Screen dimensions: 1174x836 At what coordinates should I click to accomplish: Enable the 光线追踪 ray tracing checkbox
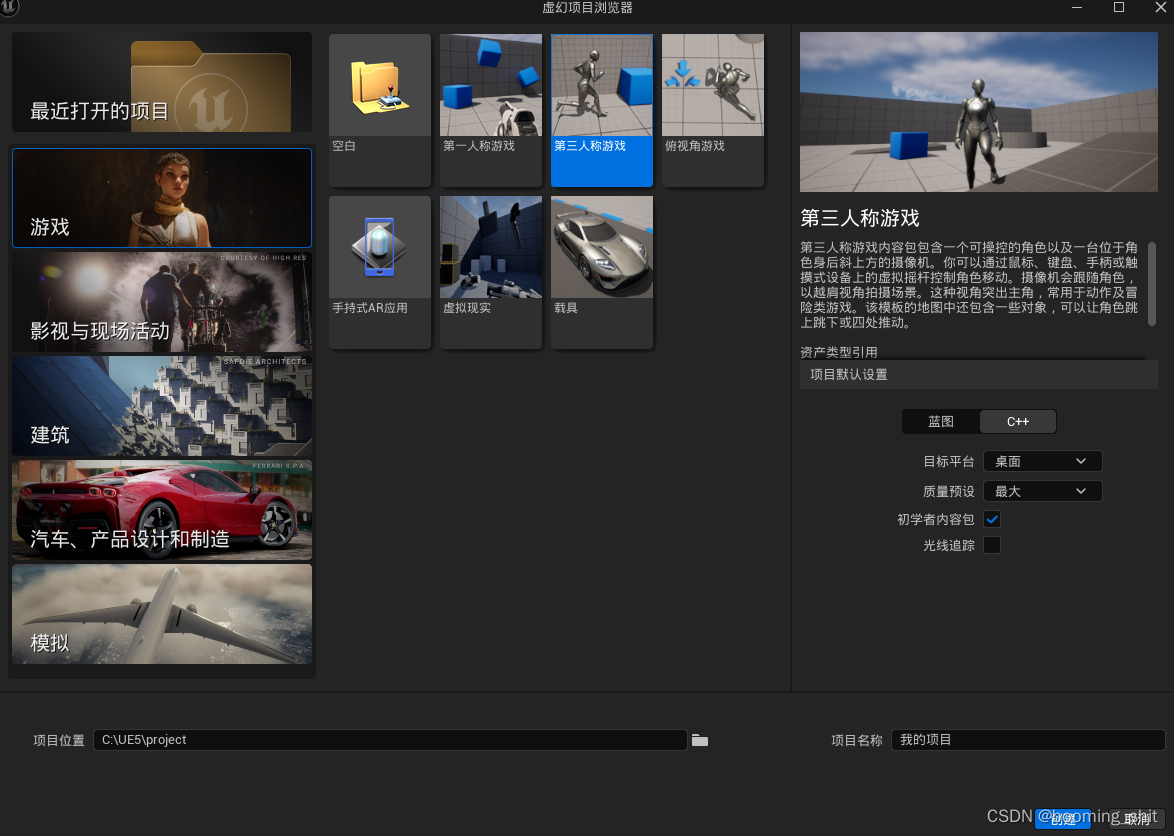click(x=992, y=545)
